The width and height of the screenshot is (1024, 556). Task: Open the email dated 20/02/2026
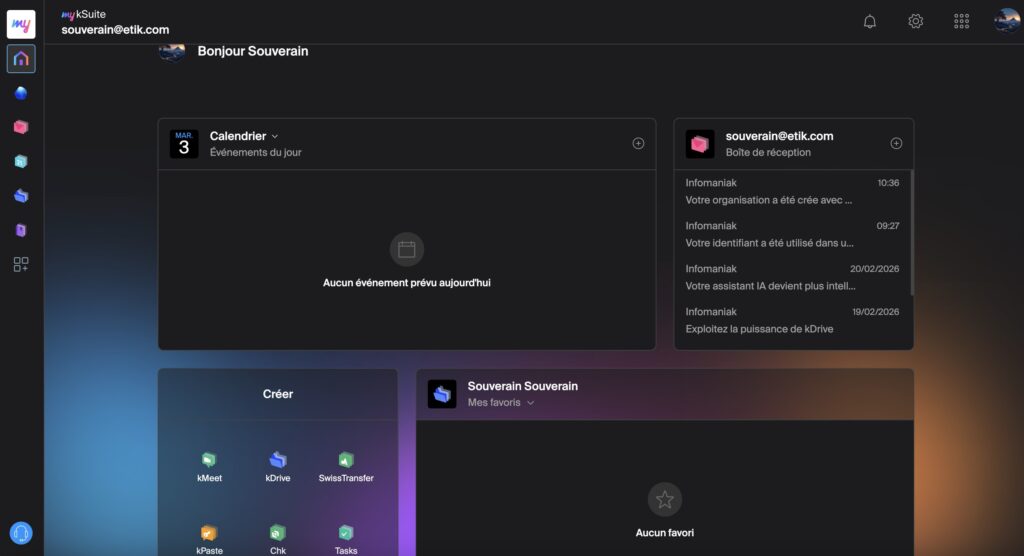point(792,277)
